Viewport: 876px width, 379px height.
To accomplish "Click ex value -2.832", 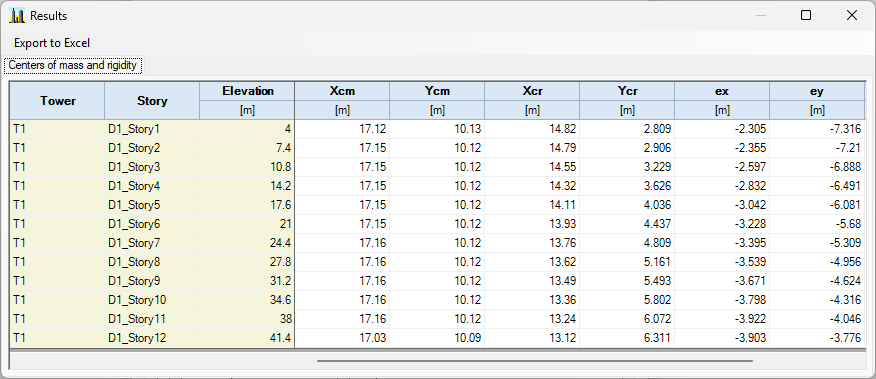I will tap(722, 186).
